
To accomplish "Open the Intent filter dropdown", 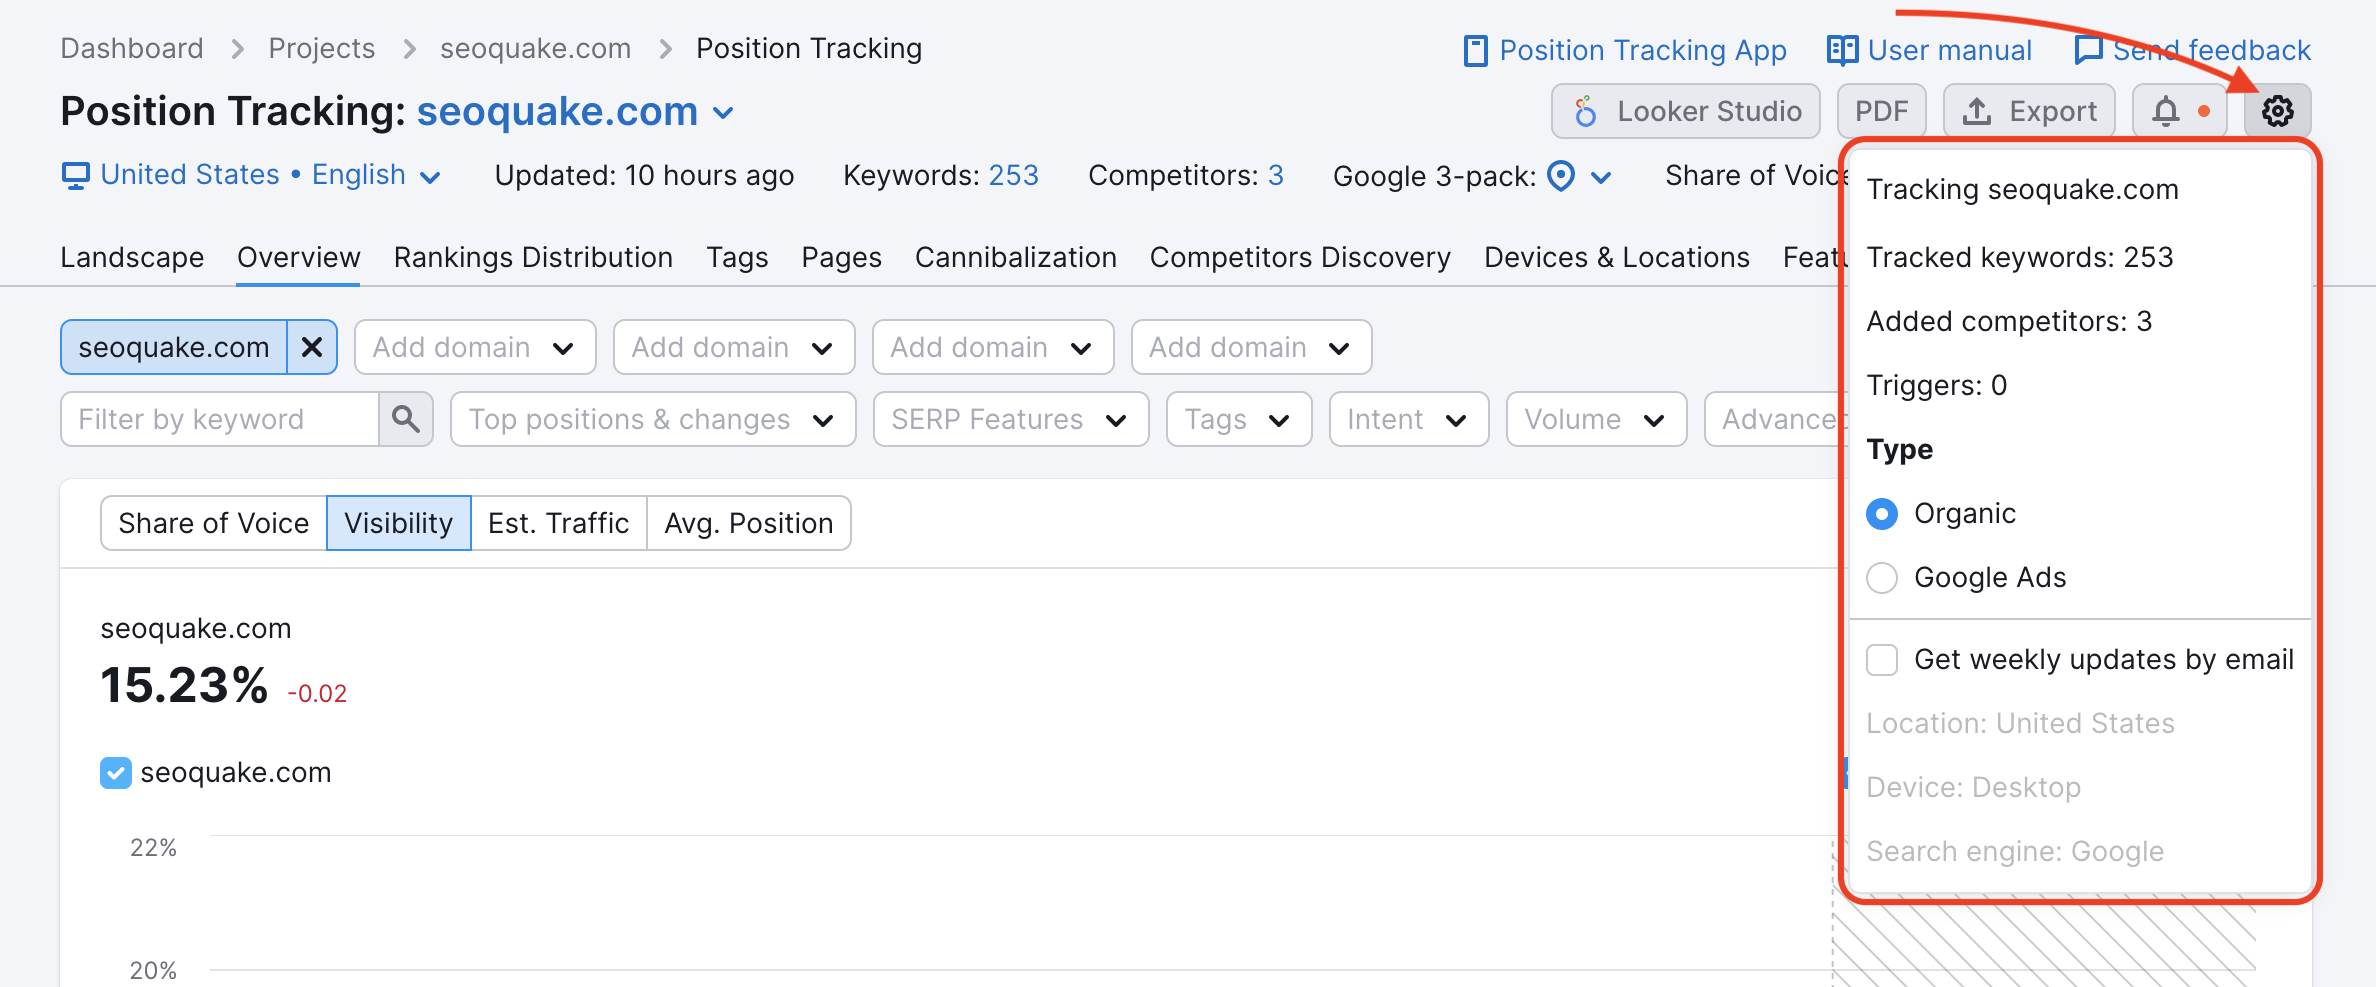I will coord(1409,419).
